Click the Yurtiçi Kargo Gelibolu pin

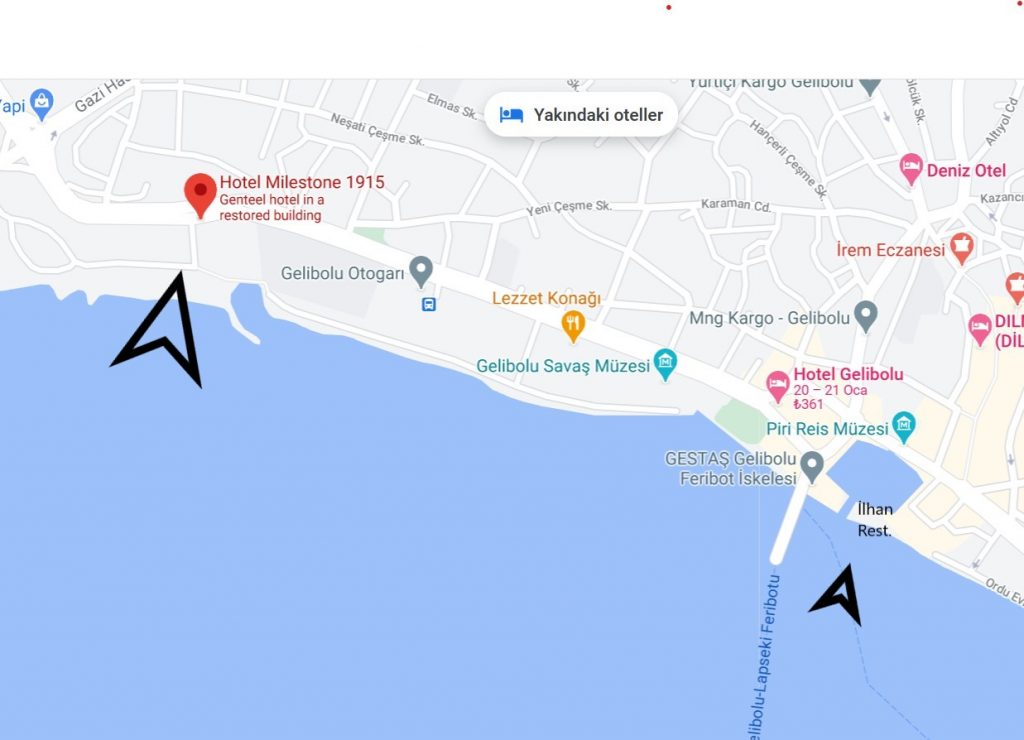coord(870,86)
